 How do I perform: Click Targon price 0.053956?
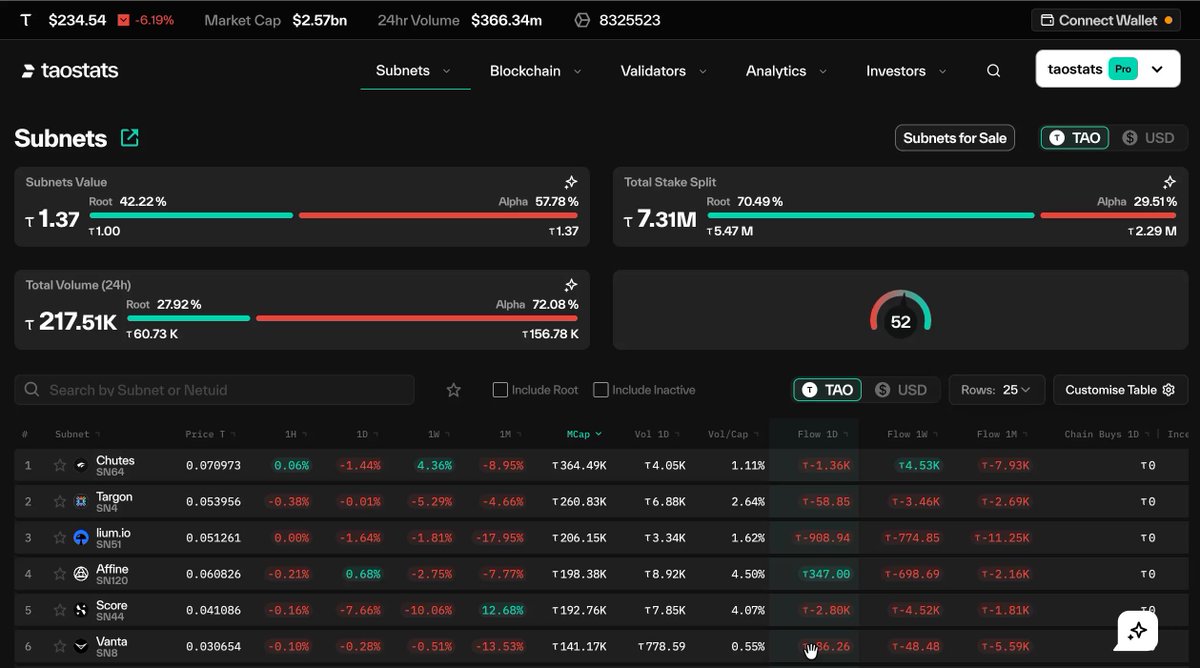point(213,502)
